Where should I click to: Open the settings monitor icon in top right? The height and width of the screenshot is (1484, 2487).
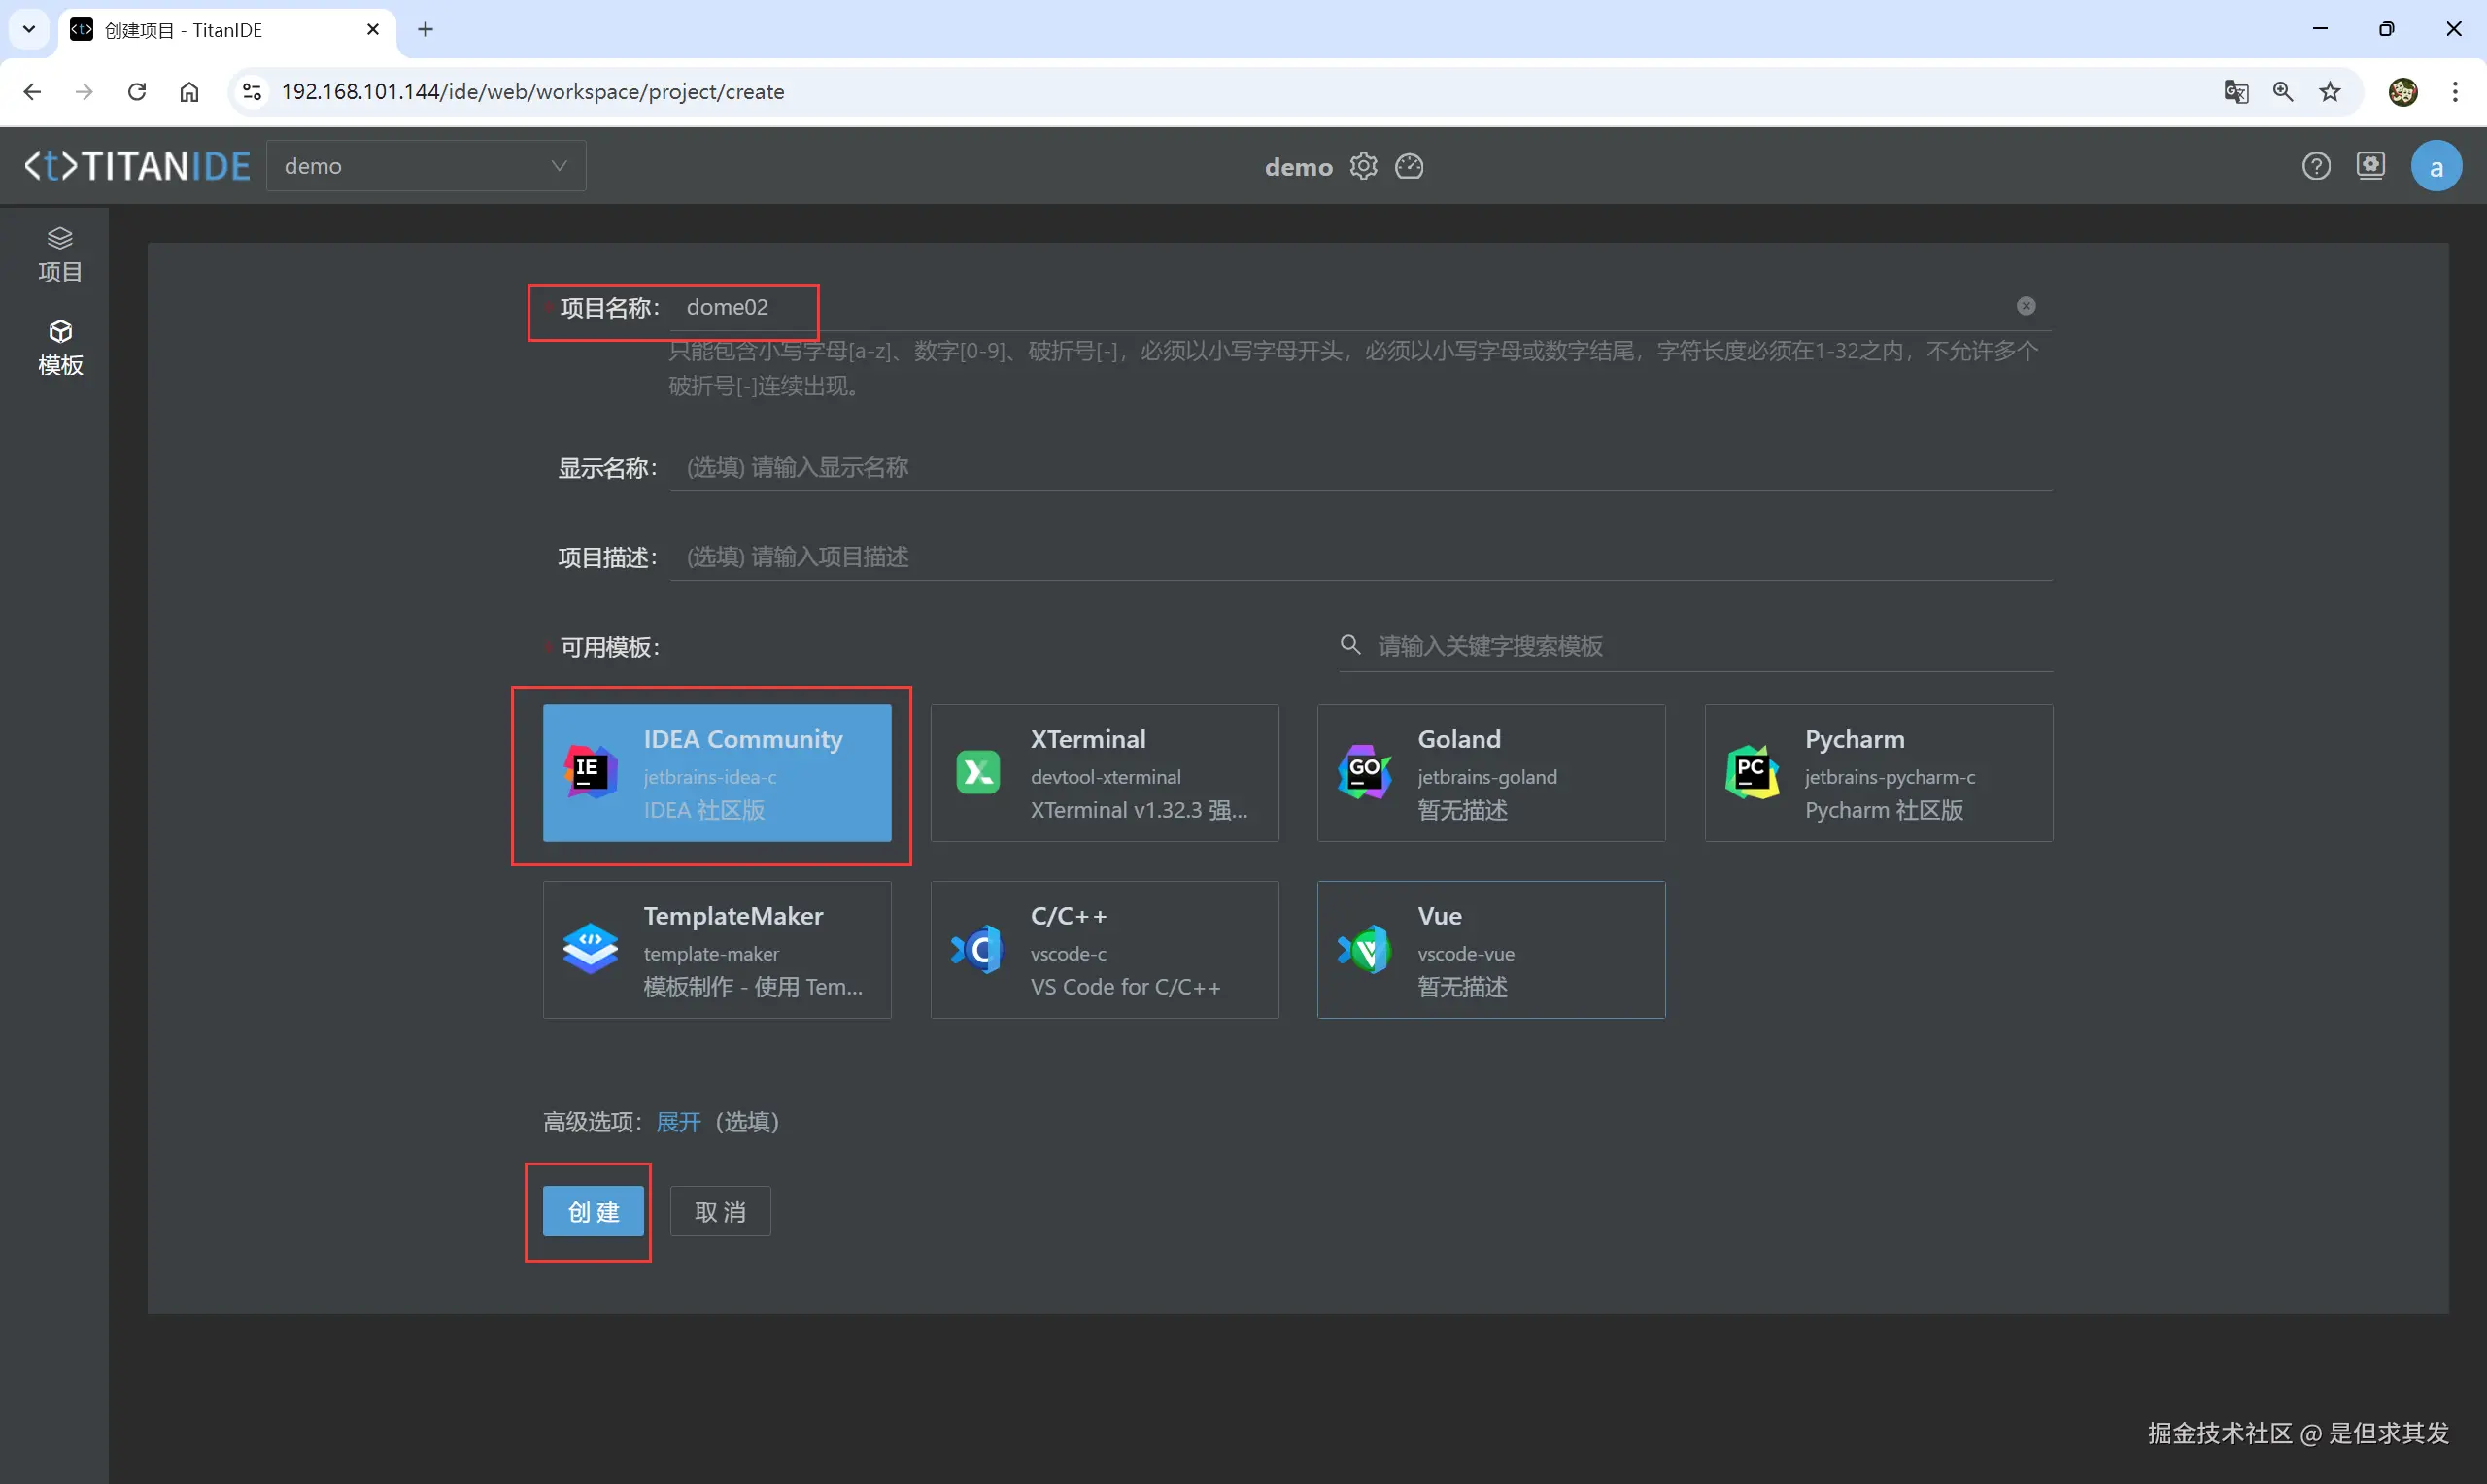[2370, 166]
